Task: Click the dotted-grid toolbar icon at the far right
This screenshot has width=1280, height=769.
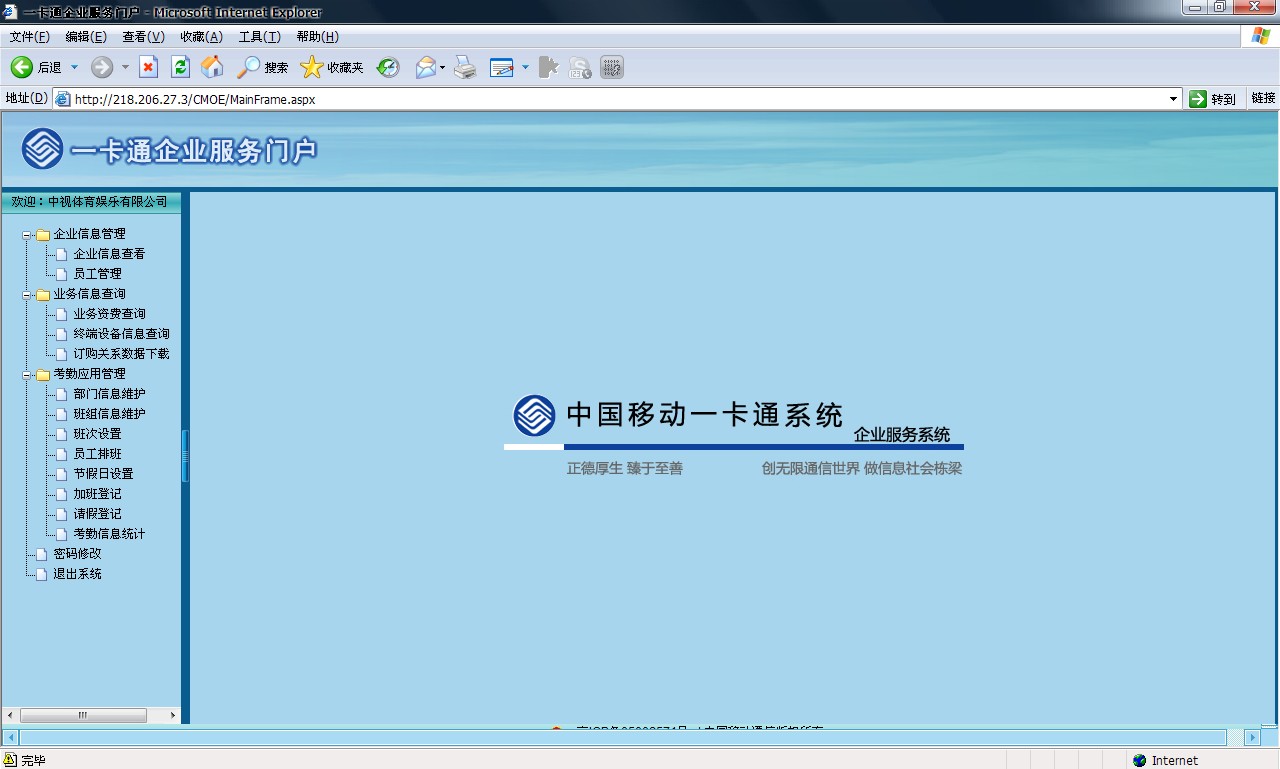Action: 612,67
